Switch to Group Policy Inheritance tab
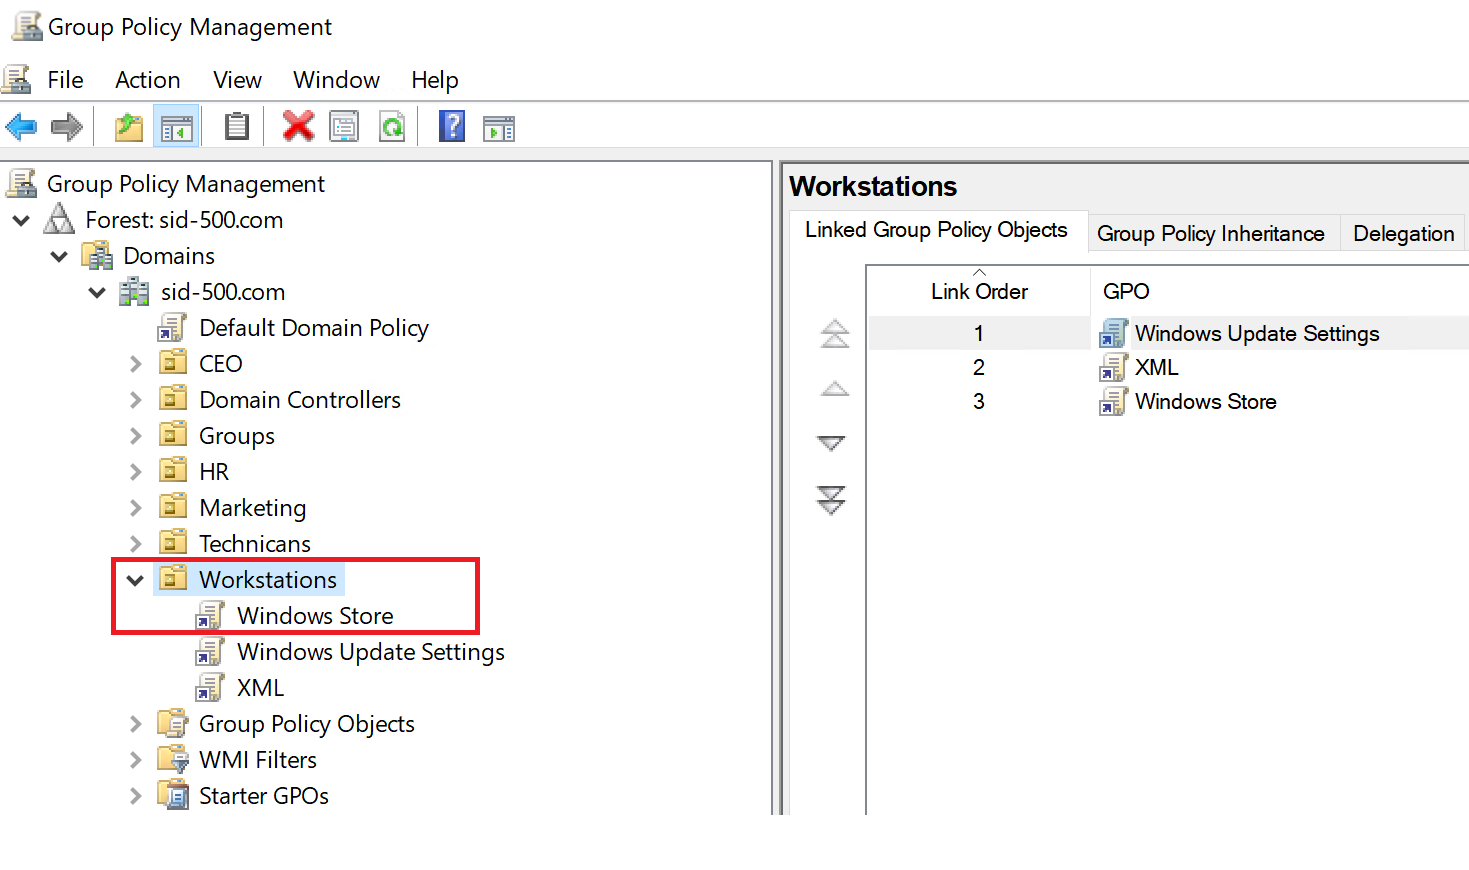 click(1210, 234)
